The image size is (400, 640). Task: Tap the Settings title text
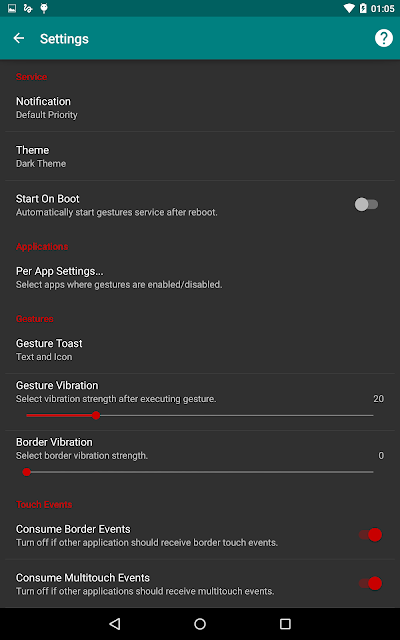point(64,39)
